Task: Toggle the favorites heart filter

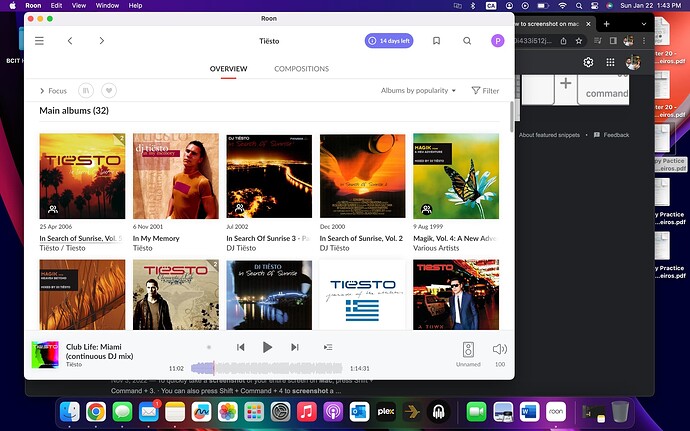Action: point(109,91)
